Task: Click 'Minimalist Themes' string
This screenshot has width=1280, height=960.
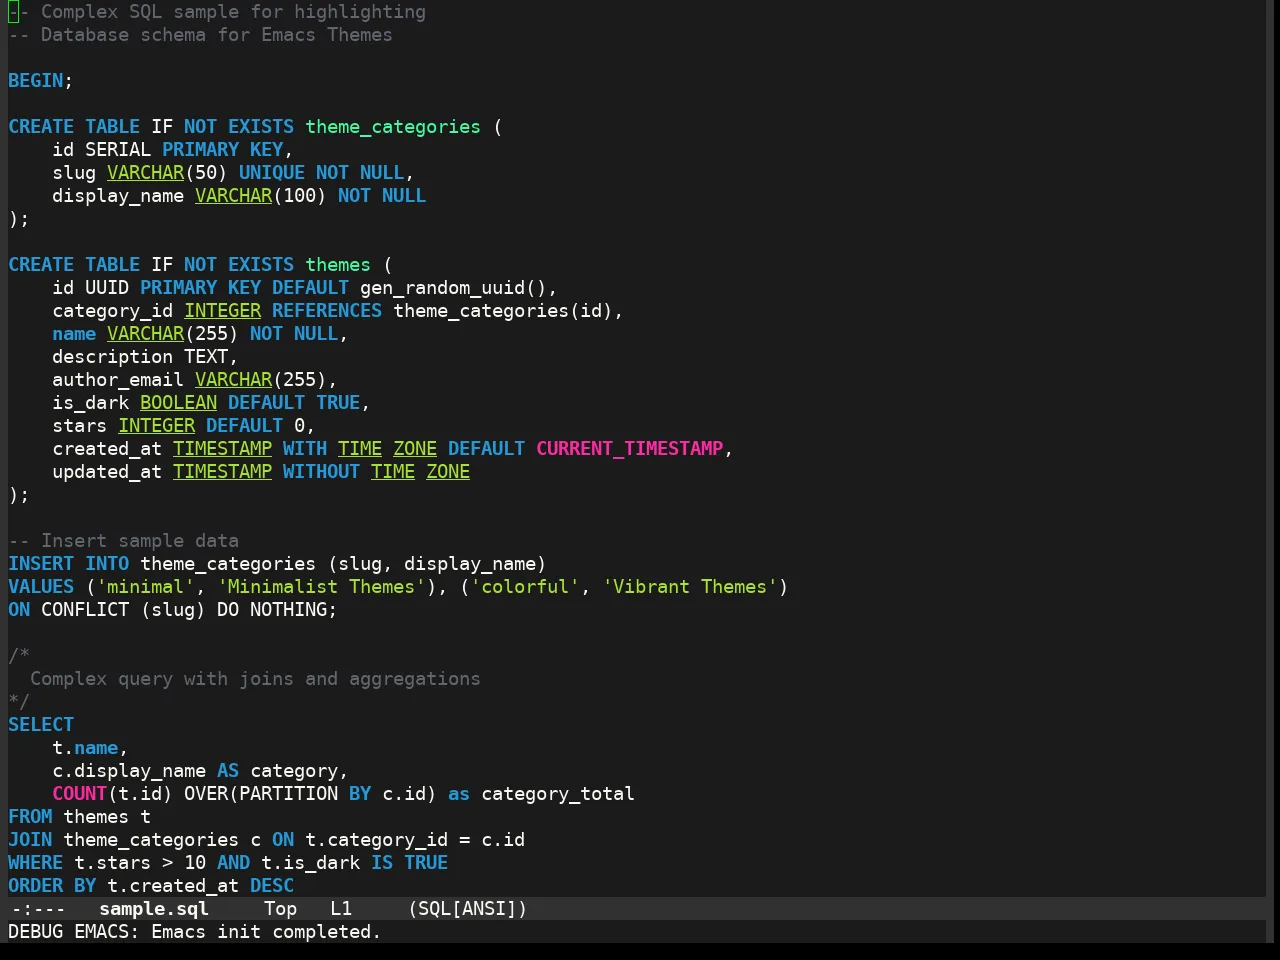Action: [321, 587]
